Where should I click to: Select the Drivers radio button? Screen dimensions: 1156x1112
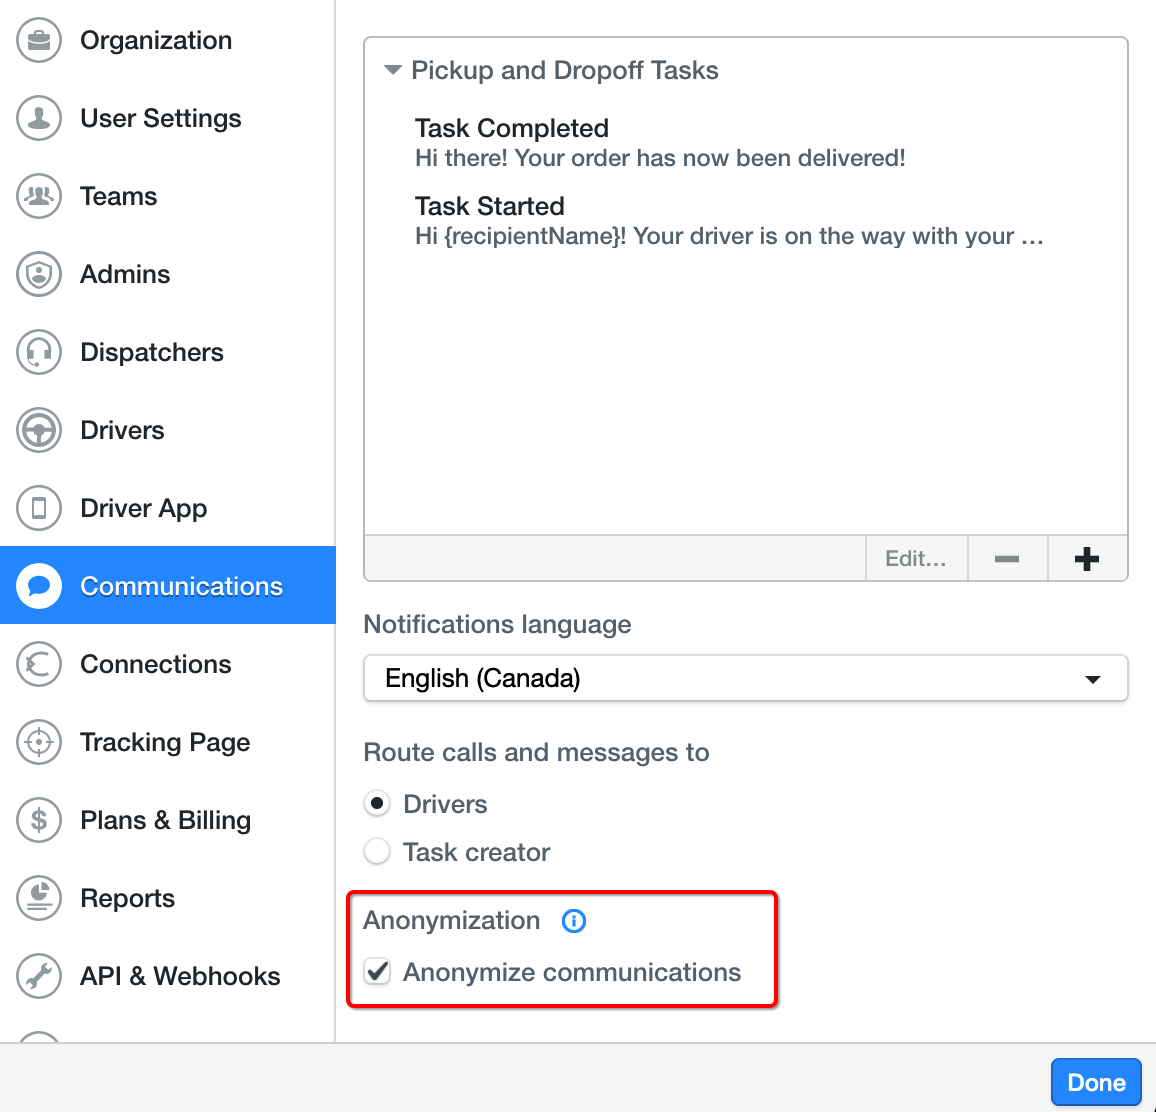[377, 804]
